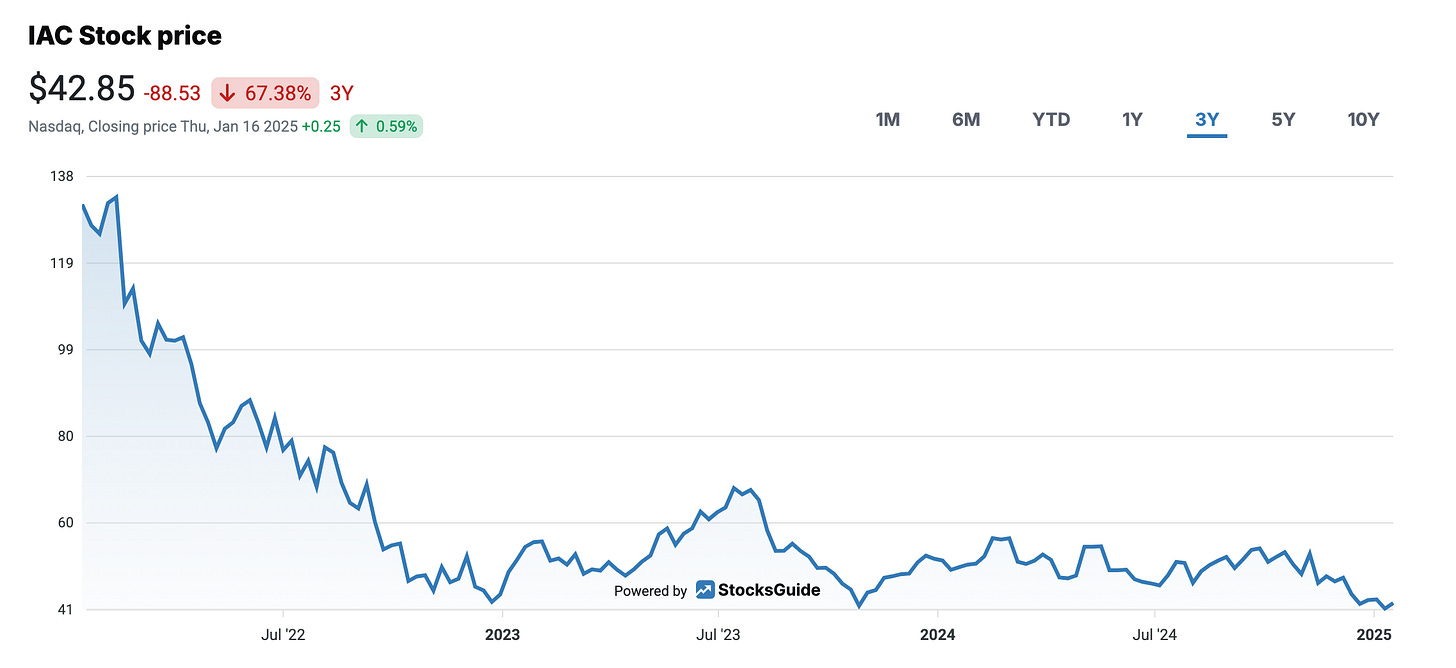Click the red down-arrow in 67.38% badge
Viewport: 1456px width, 668px height.
(227, 93)
